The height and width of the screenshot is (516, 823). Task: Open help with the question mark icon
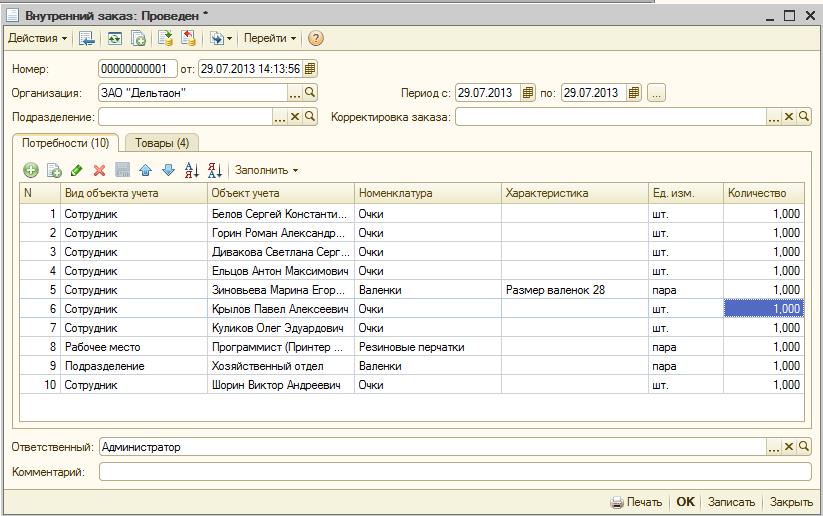click(316, 38)
